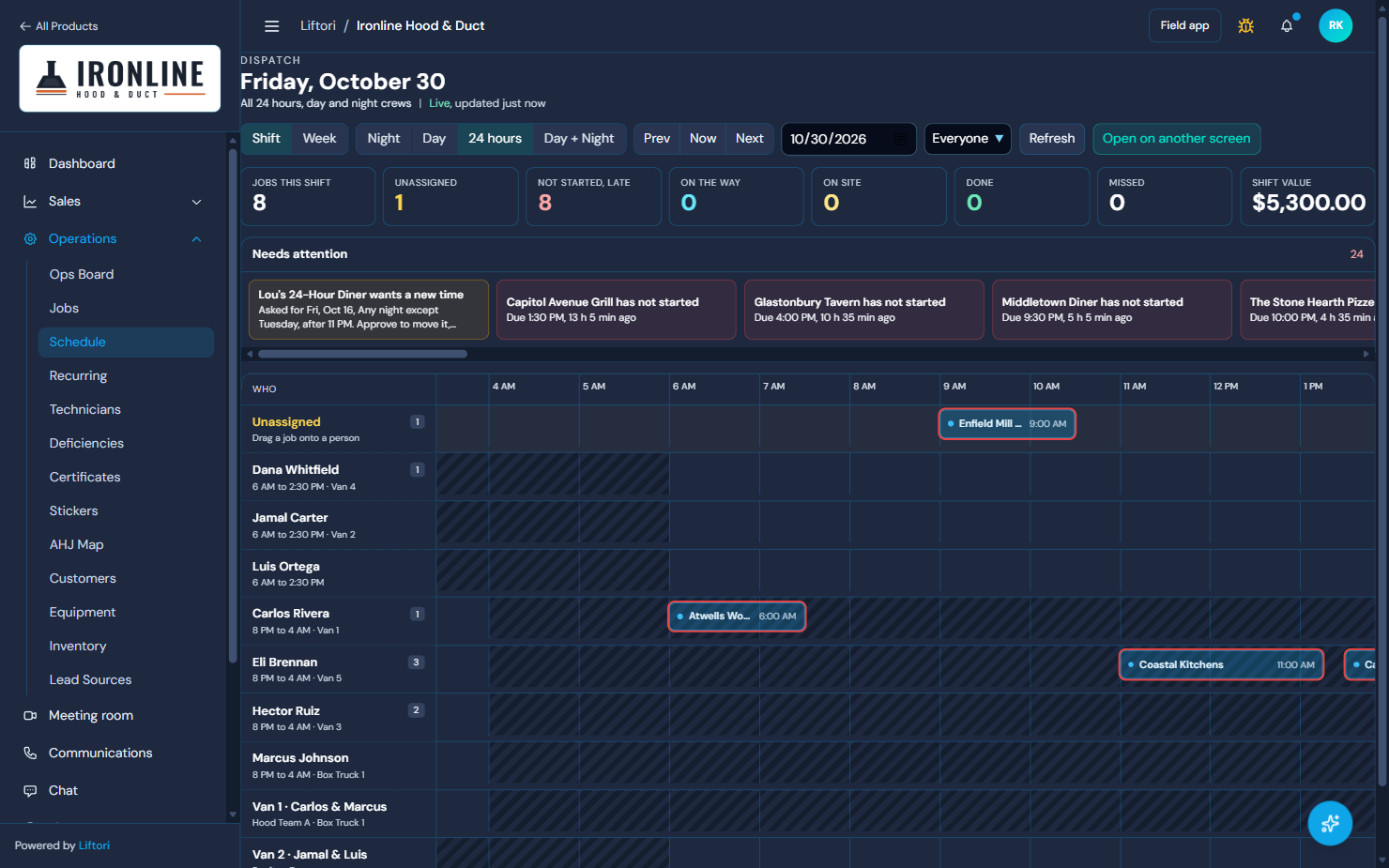Open the Coastal Kitchens job block
This screenshot has width=1389, height=868.
pos(1221,665)
